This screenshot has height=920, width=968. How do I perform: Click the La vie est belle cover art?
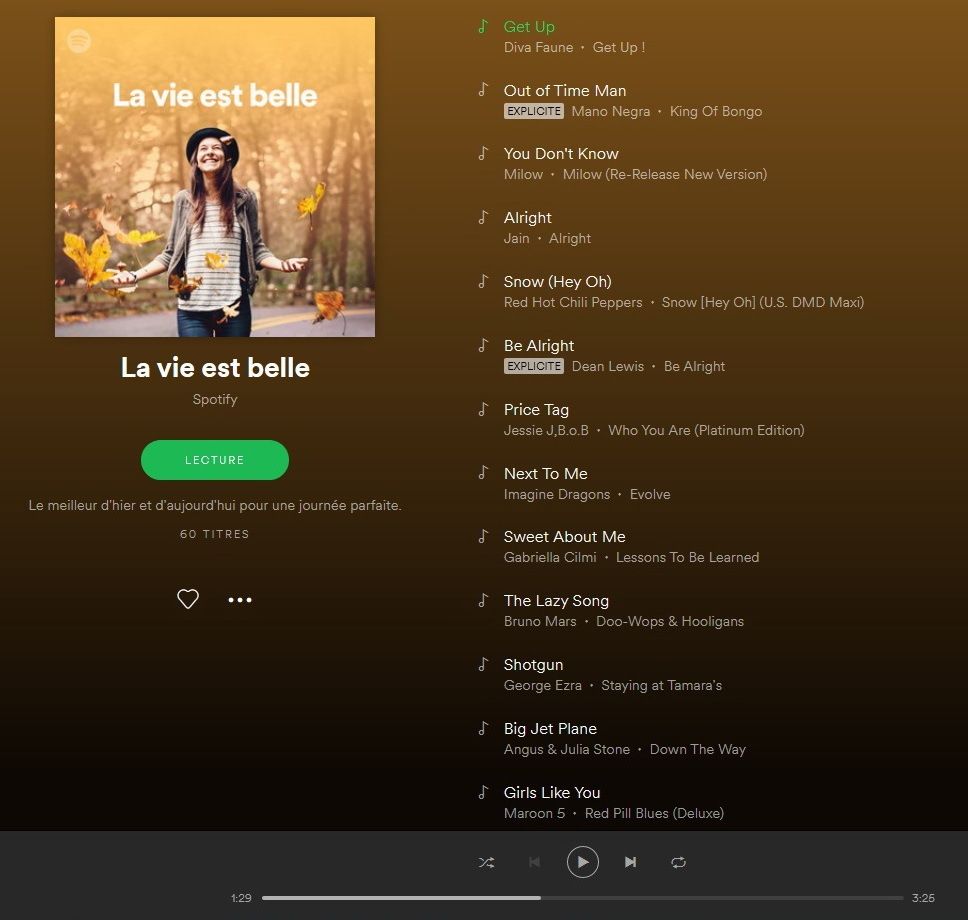pyautogui.click(x=215, y=177)
